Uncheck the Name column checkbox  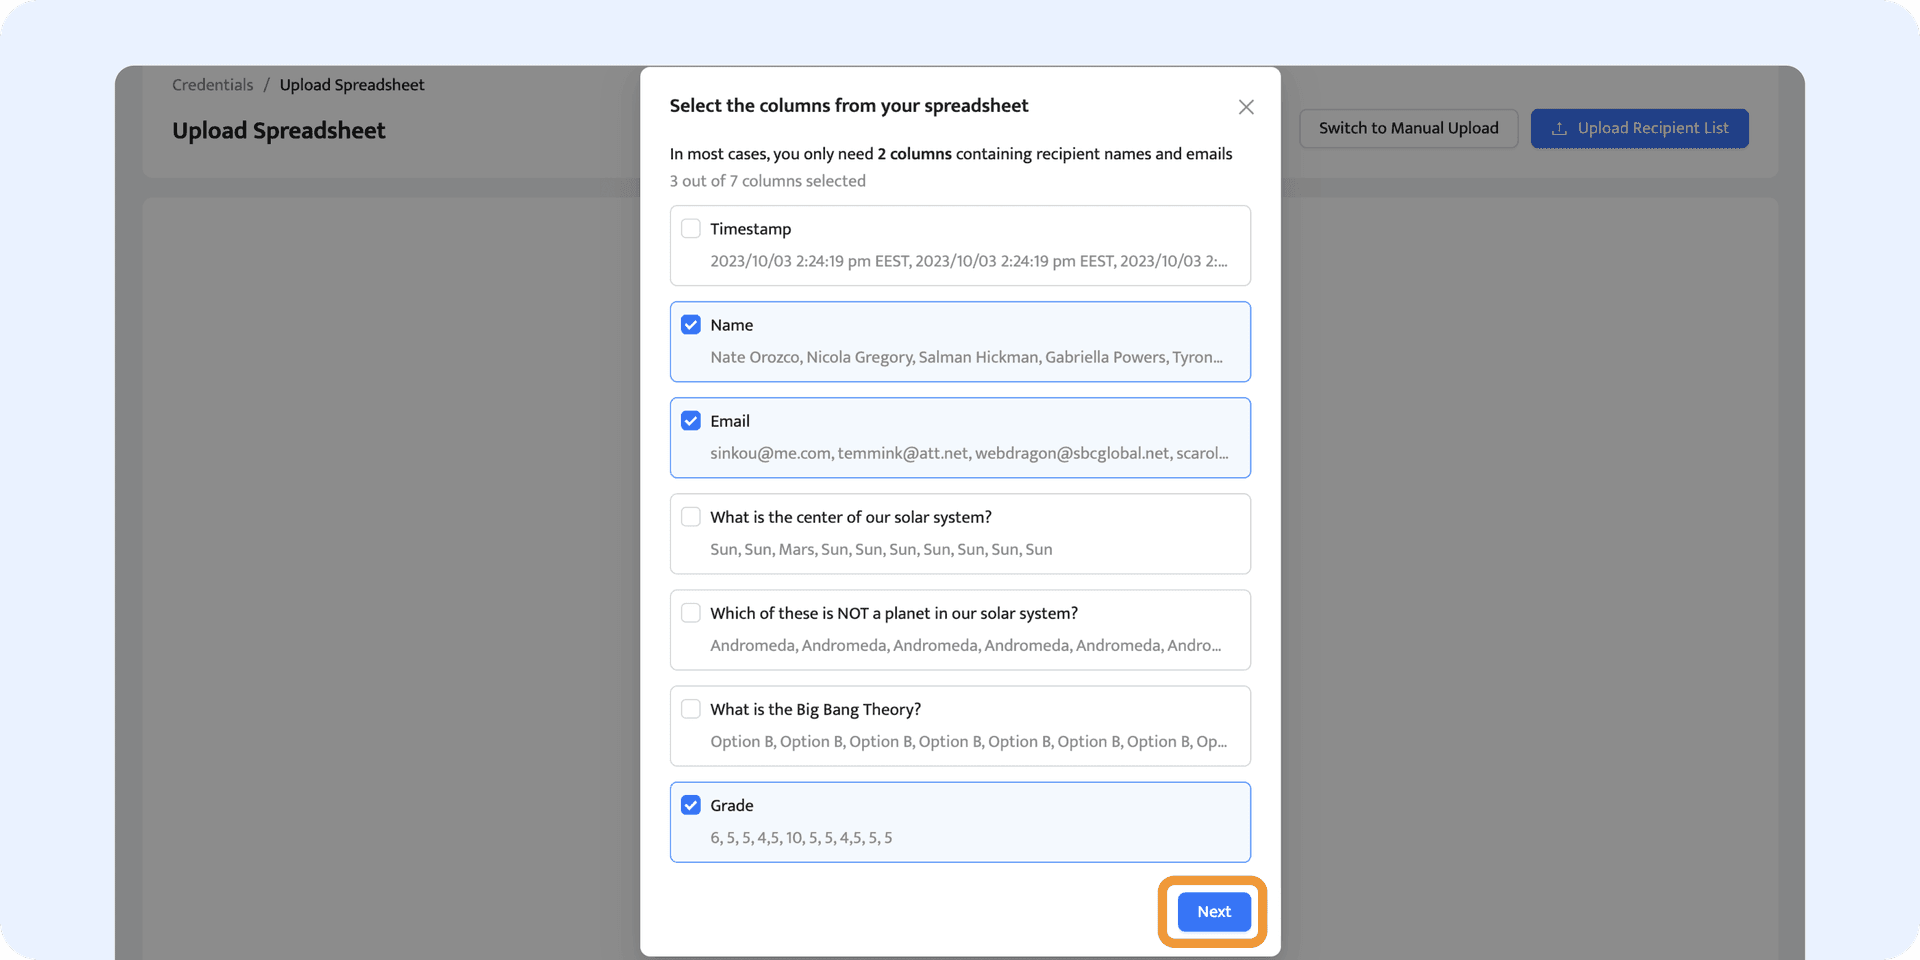pos(690,325)
